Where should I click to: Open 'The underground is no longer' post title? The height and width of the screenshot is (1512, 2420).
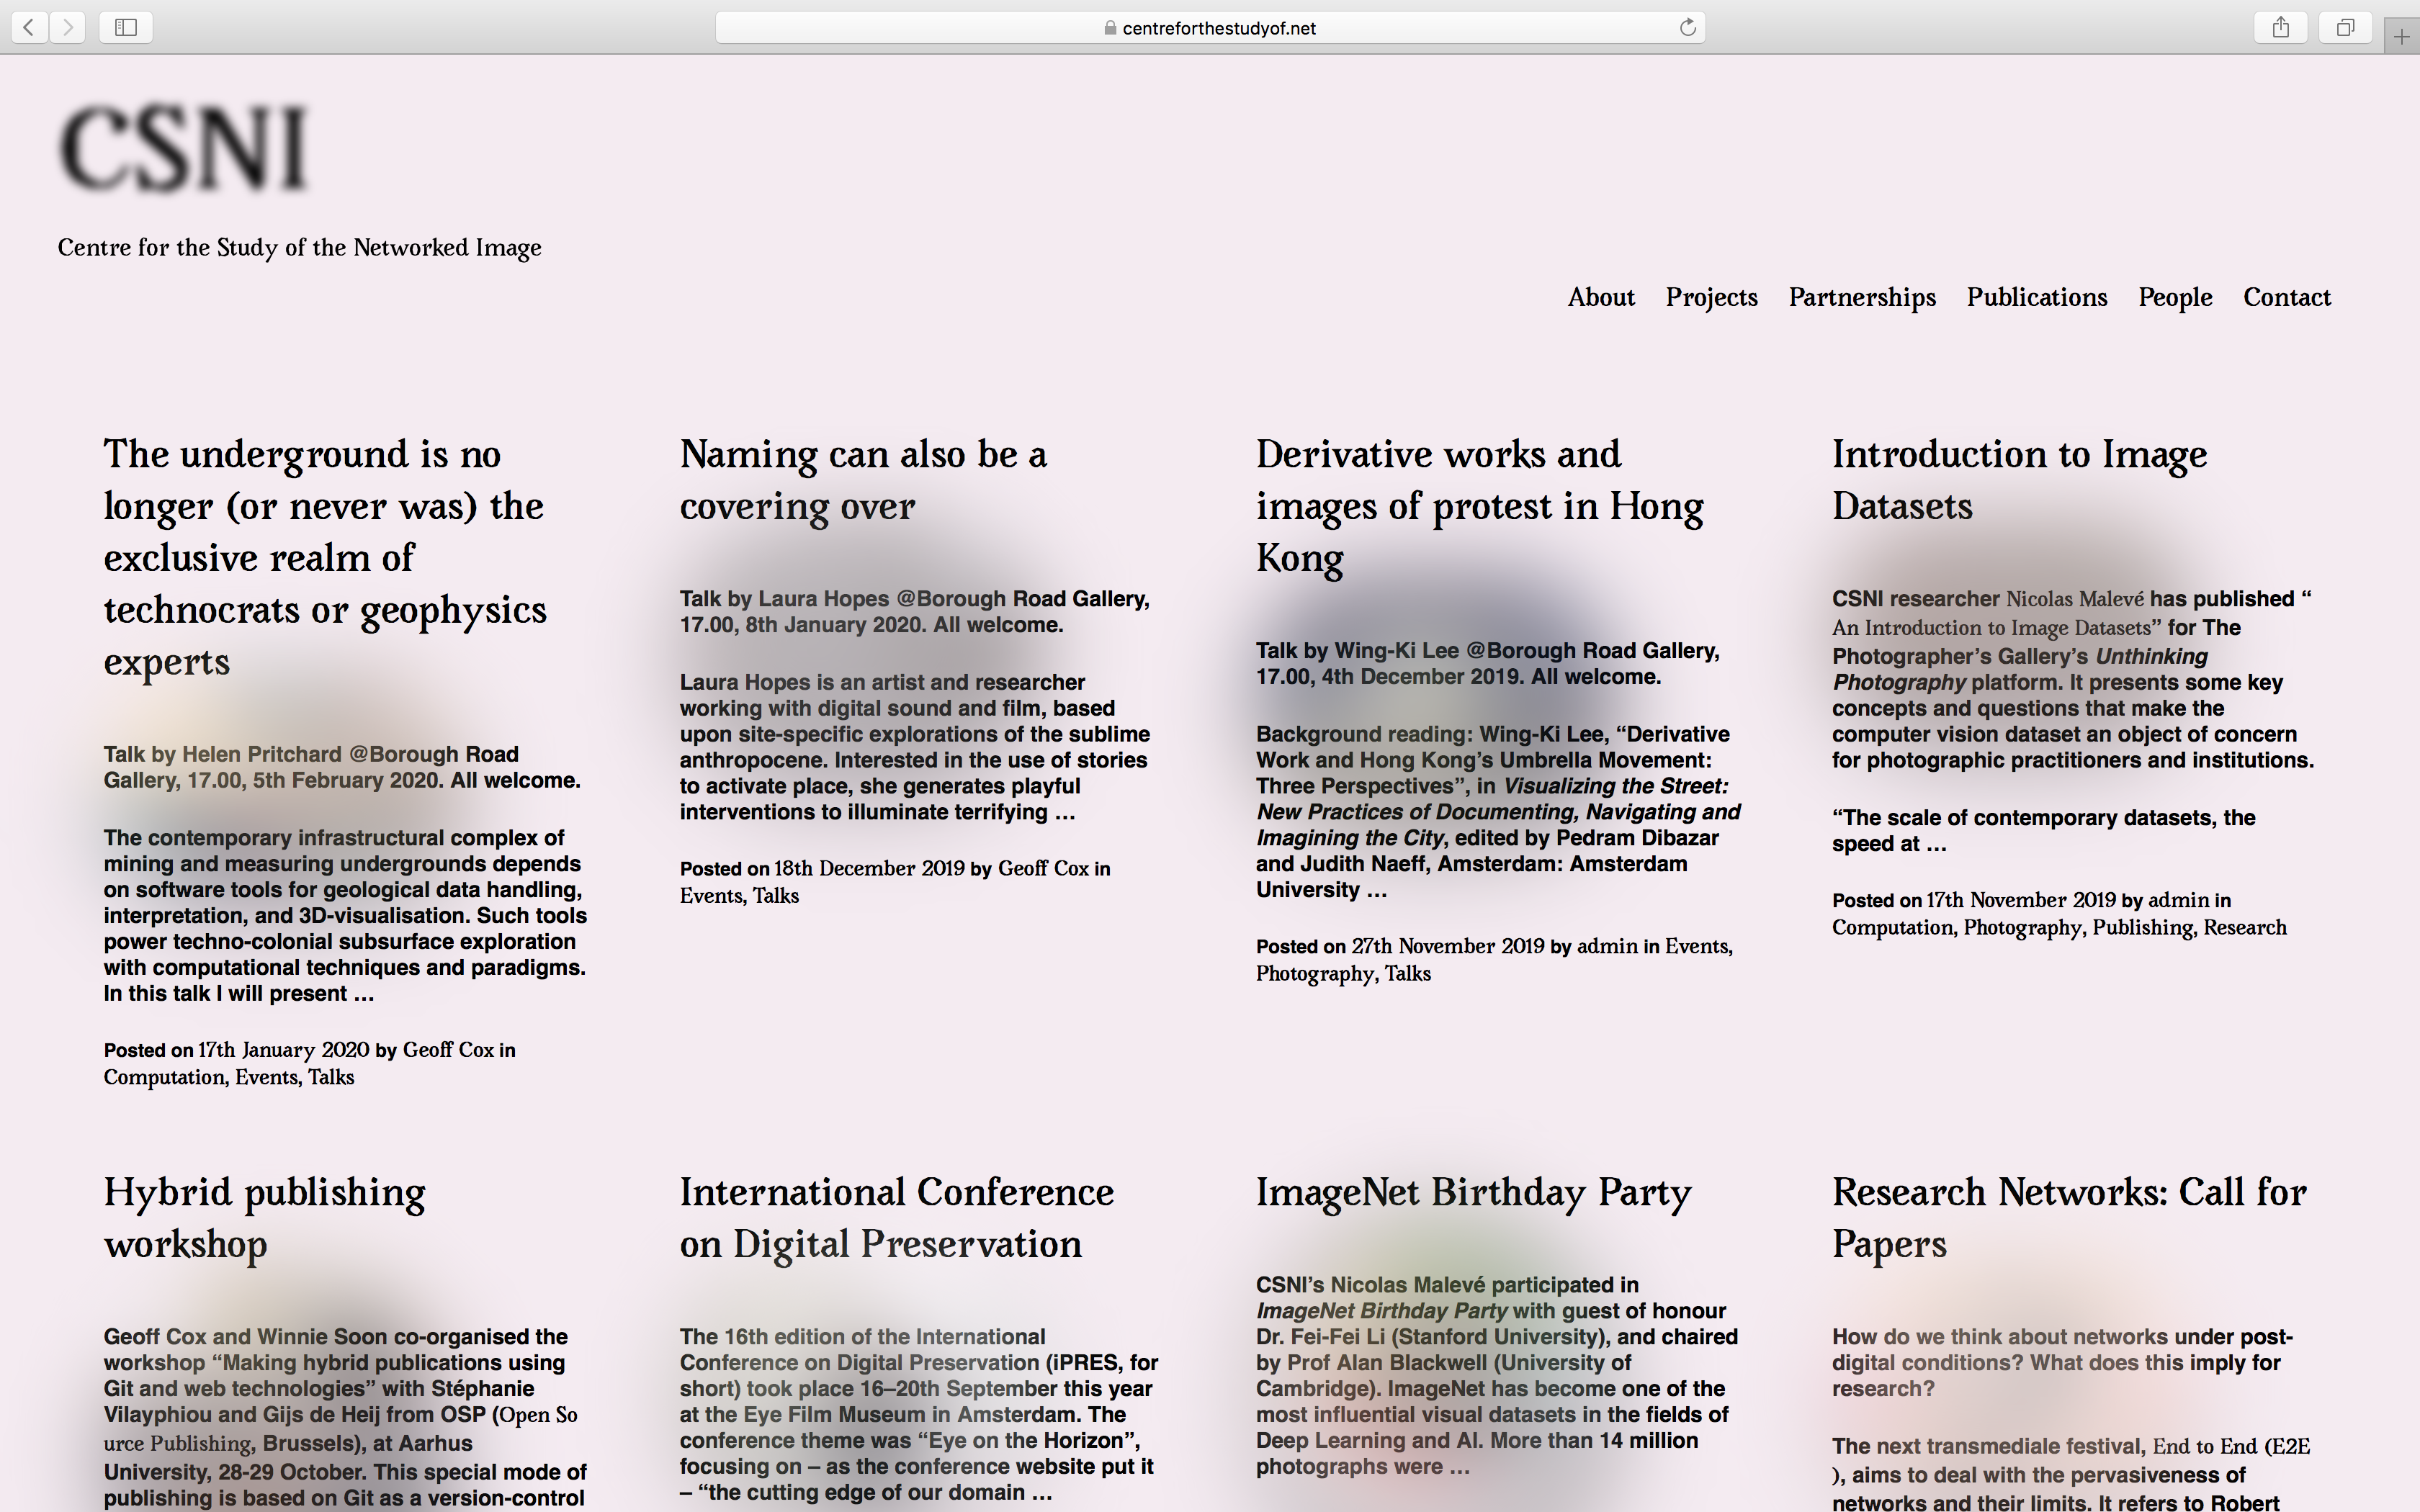click(x=325, y=557)
